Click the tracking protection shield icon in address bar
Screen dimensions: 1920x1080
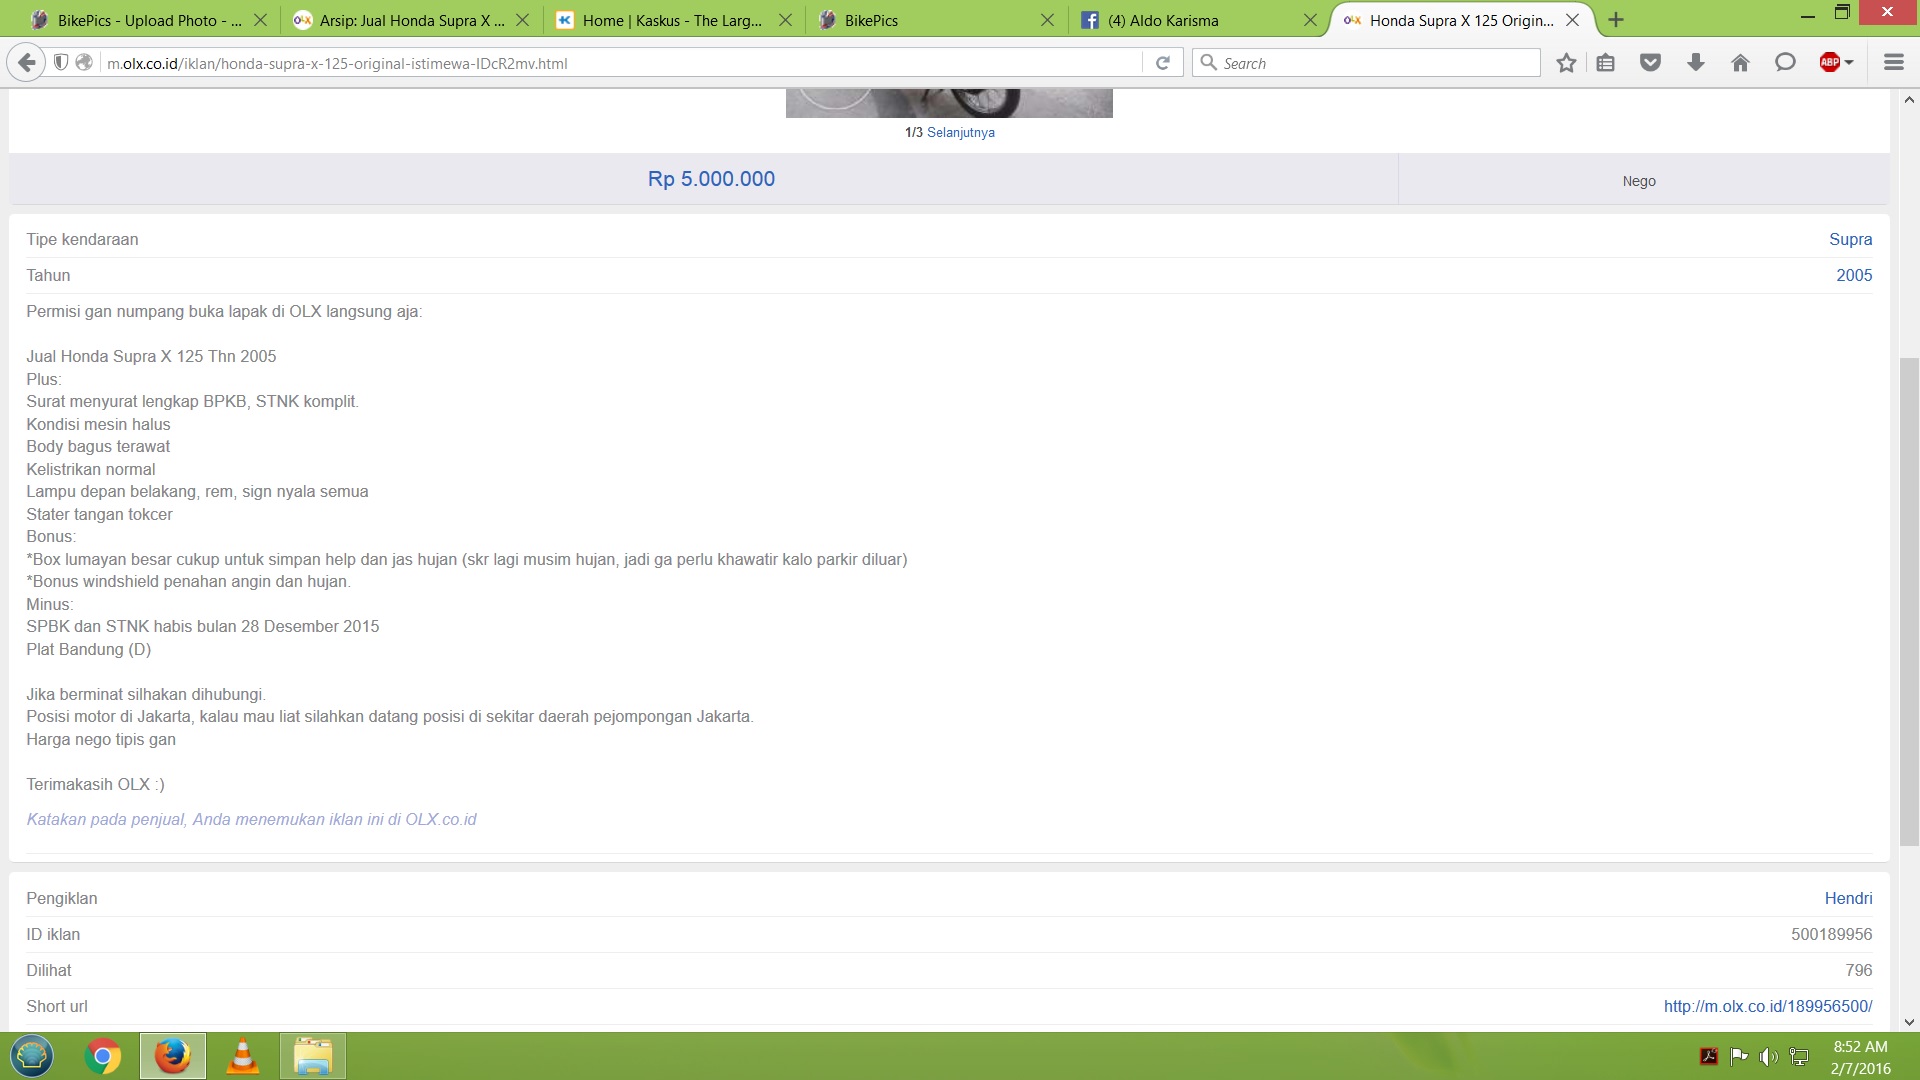[61, 63]
